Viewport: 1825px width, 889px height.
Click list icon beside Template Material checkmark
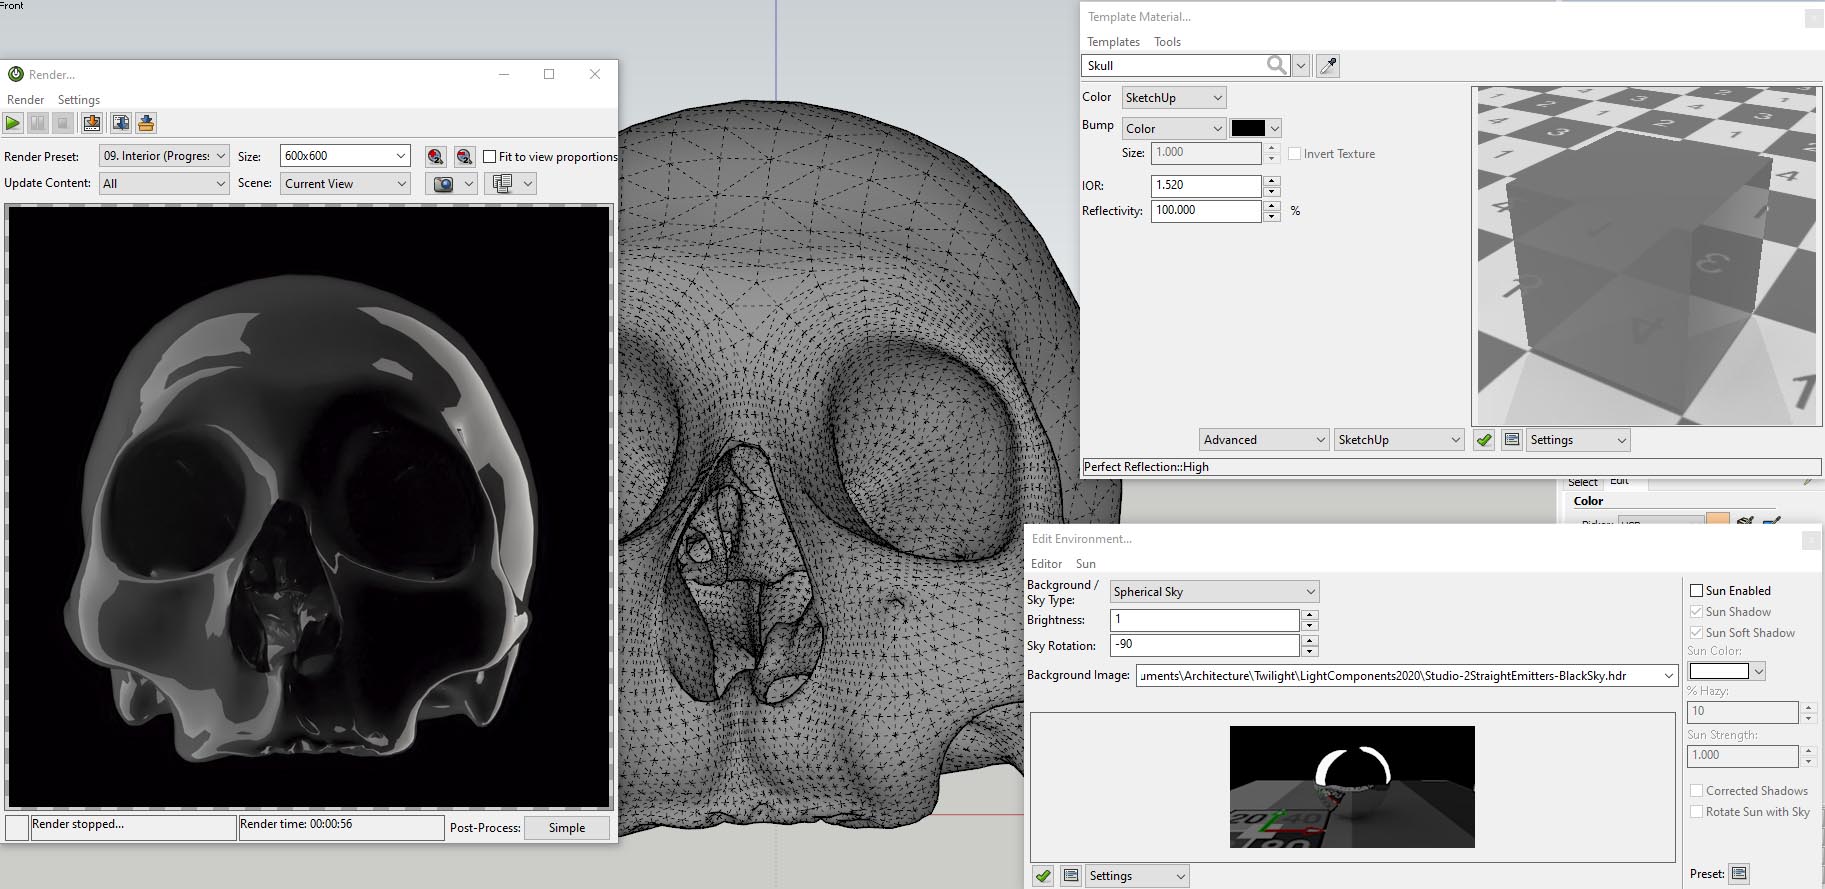pyautogui.click(x=1512, y=440)
